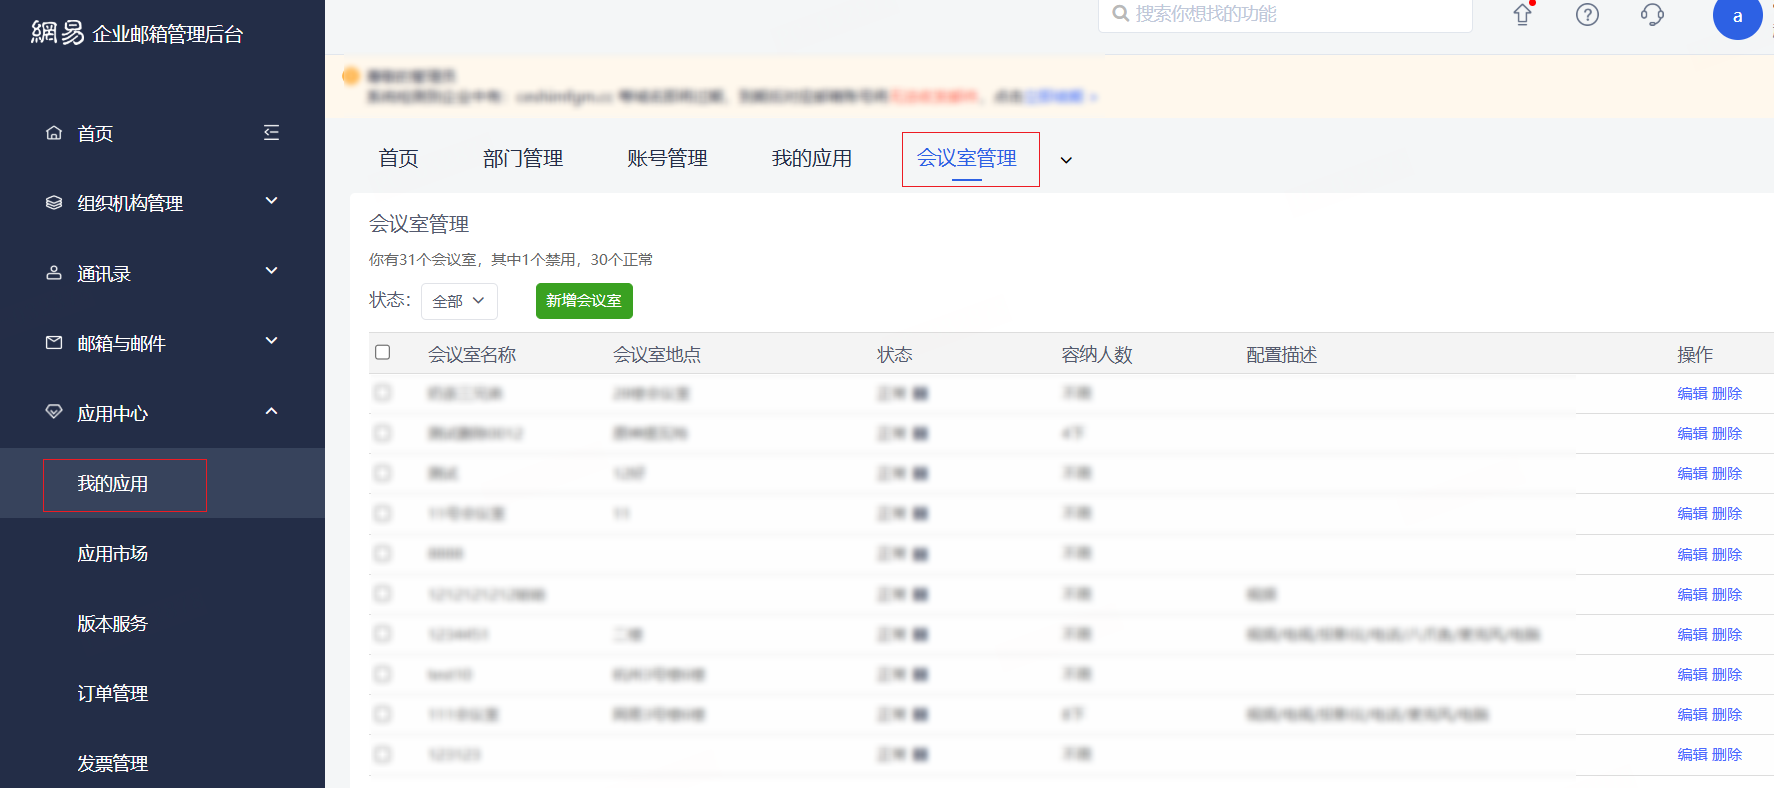Collapse the 应用中心 chevron
This screenshot has width=1774, height=788.
tap(271, 411)
